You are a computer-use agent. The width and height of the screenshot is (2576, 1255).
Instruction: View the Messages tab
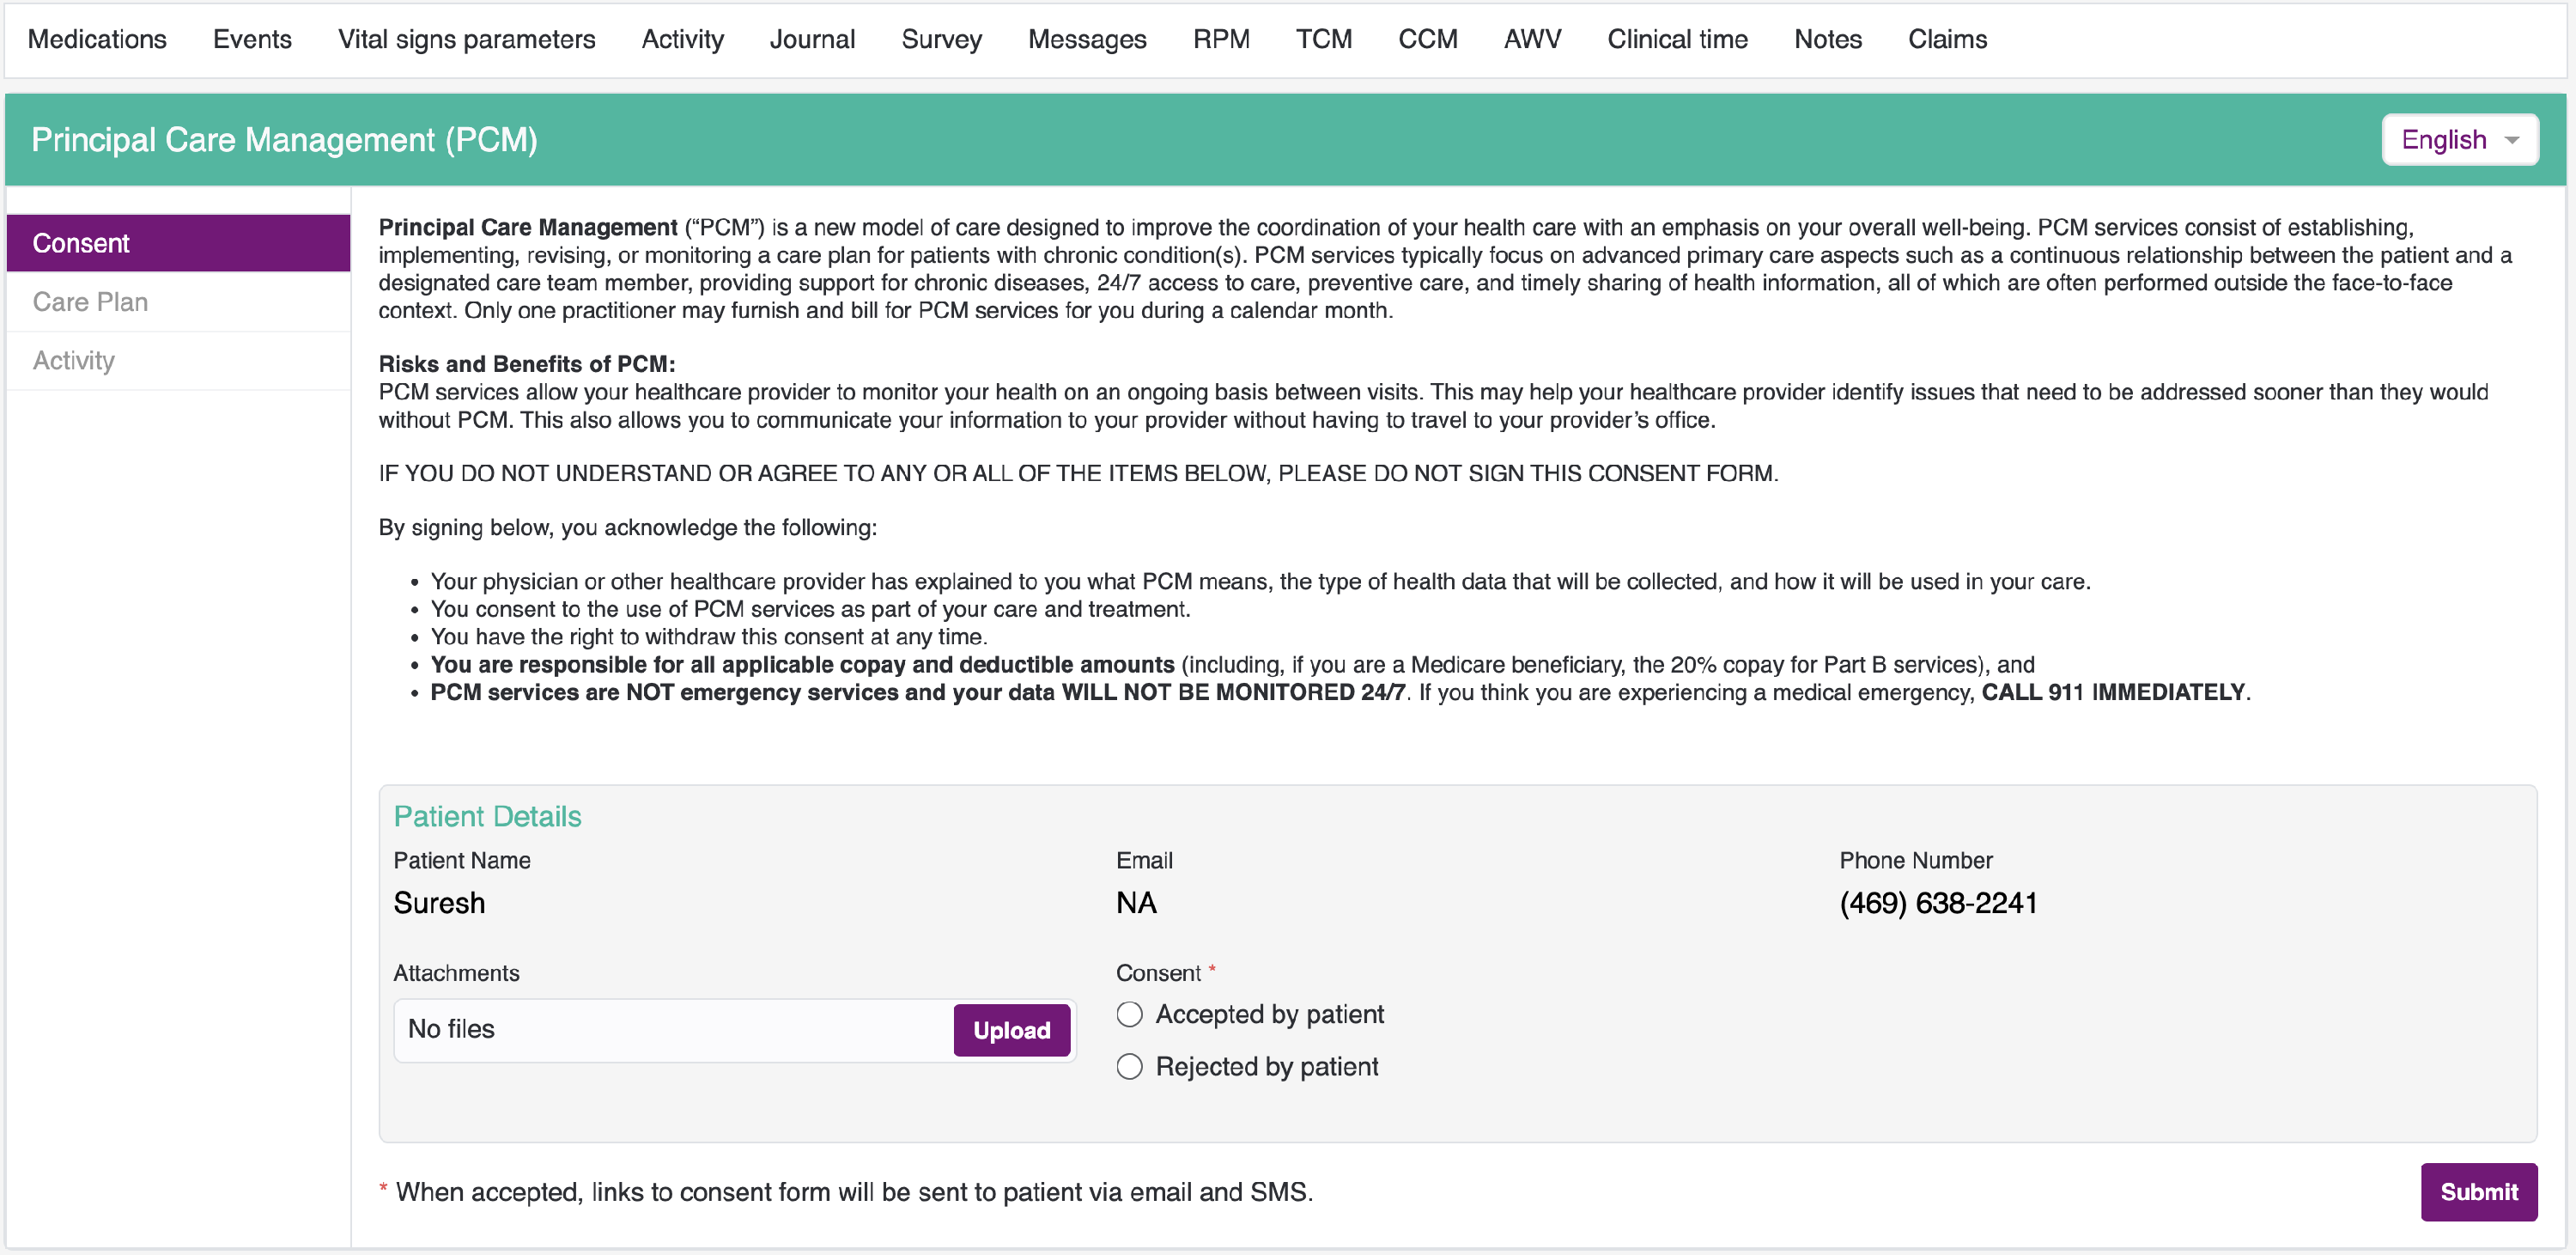coord(1087,39)
